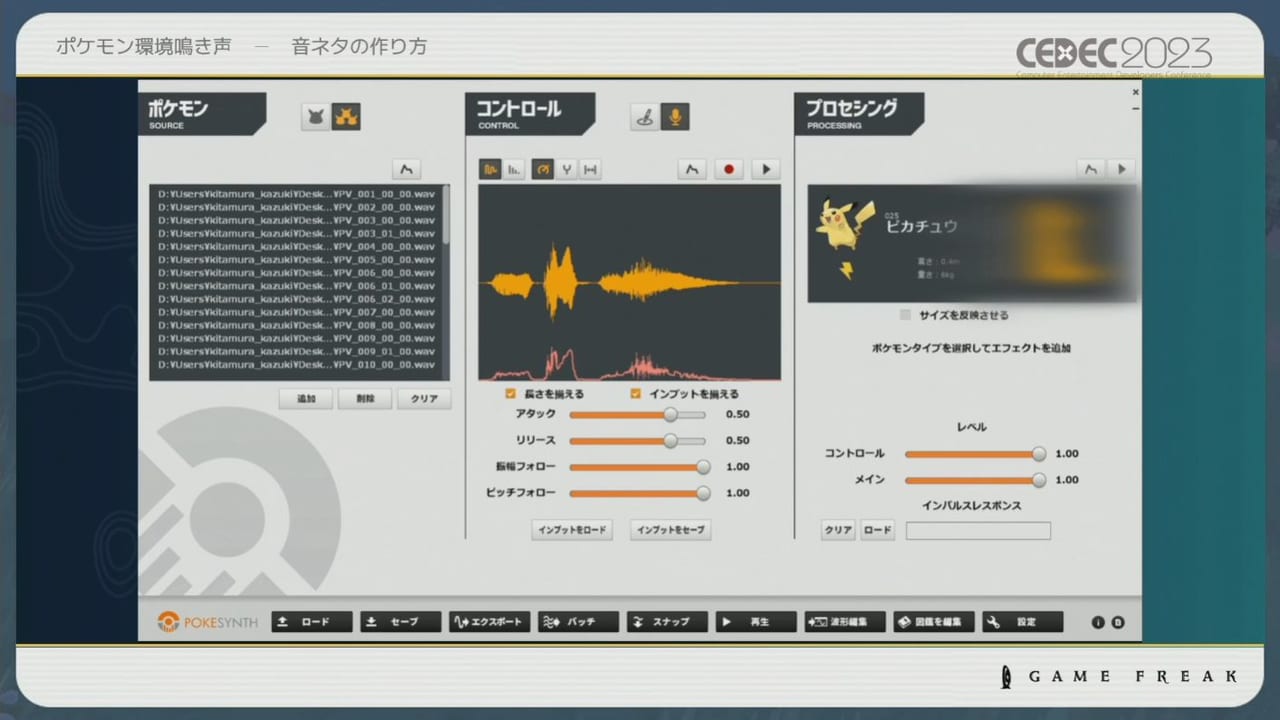Image resolution: width=1280 pixels, height=720 pixels.
Task: Open 図鑑を編集 Pokédex editor
Action: [934, 622]
